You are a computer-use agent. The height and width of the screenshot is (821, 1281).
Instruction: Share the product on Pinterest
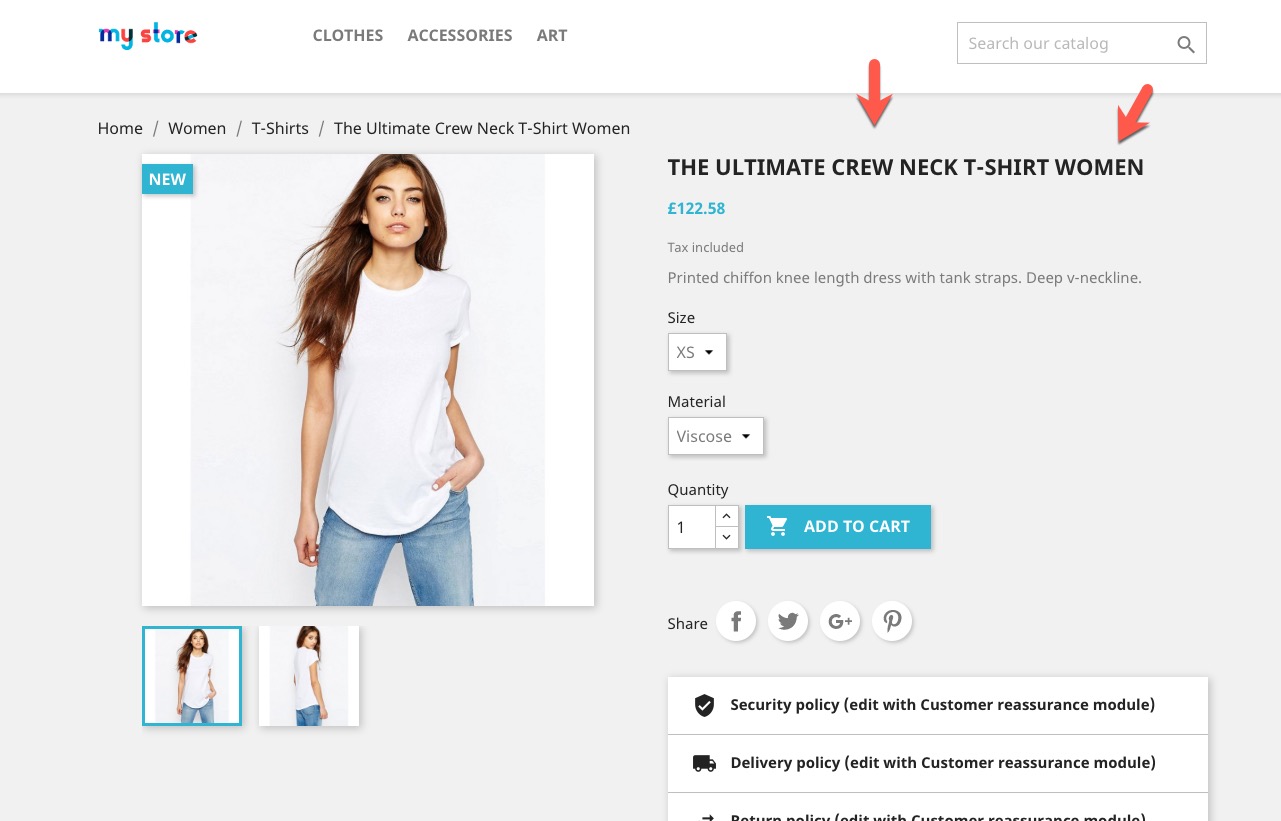pyautogui.click(x=892, y=622)
